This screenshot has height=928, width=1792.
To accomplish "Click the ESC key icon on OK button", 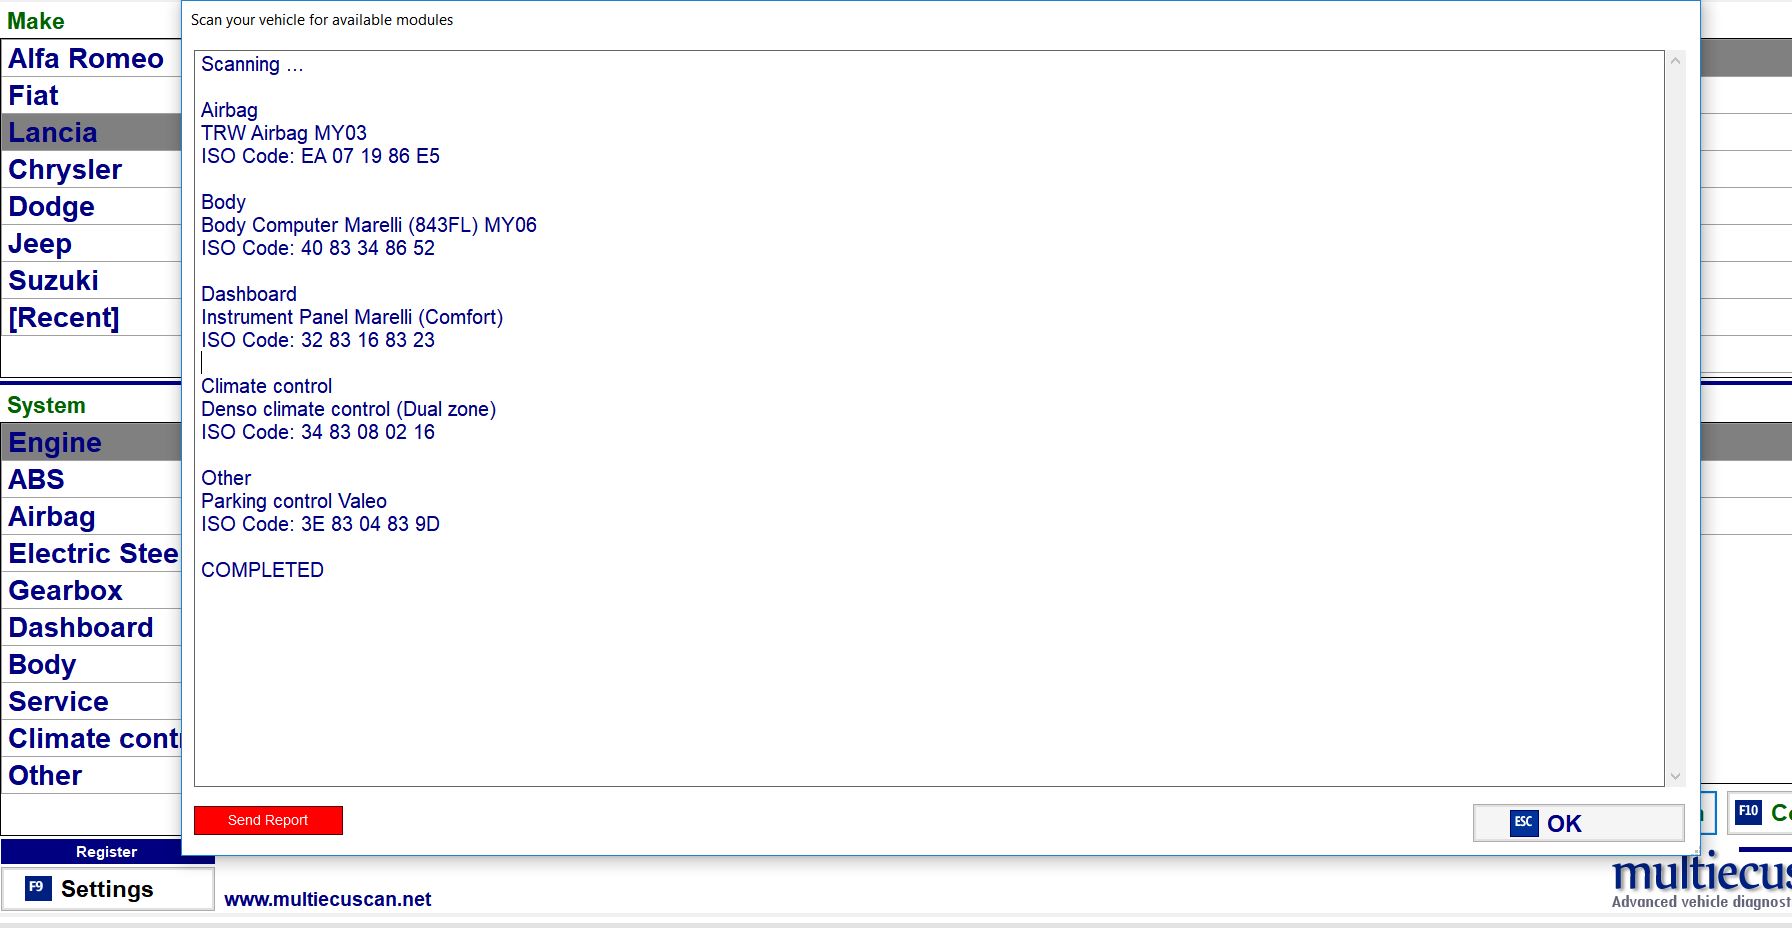I will (x=1523, y=823).
